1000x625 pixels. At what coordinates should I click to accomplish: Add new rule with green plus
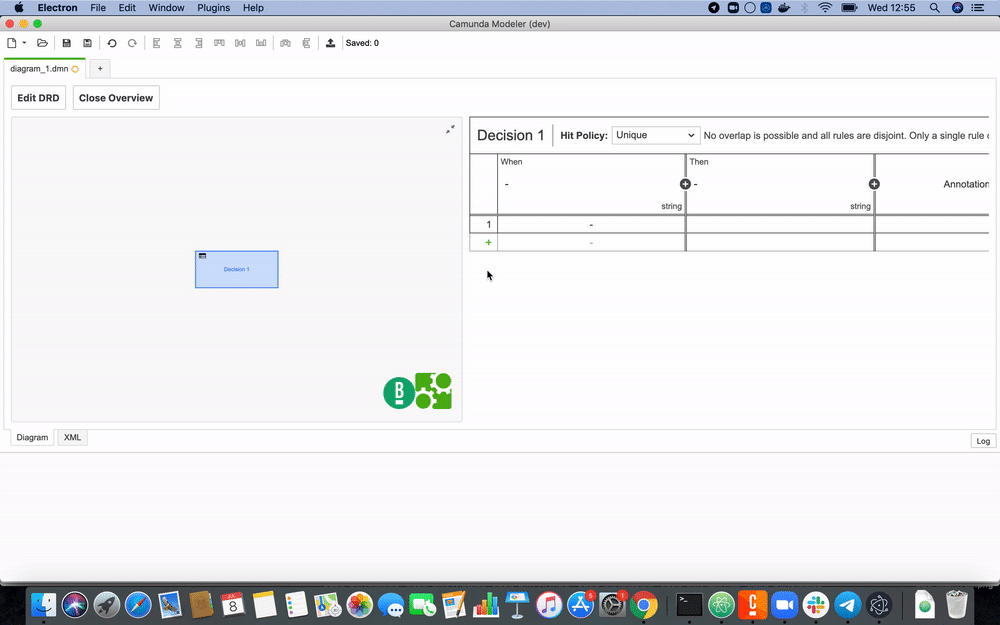489,242
